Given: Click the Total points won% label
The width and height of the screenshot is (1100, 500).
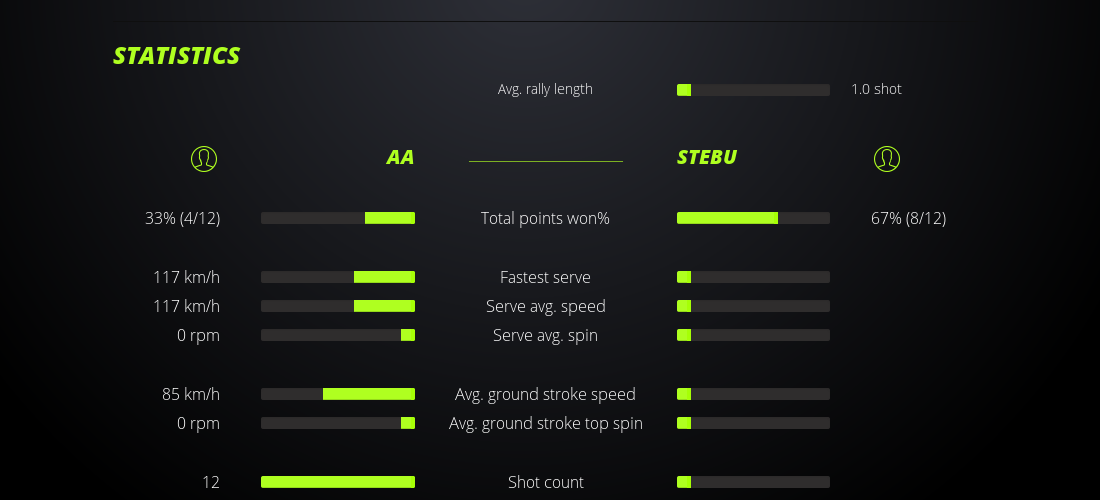Looking at the screenshot, I should [545, 218].
